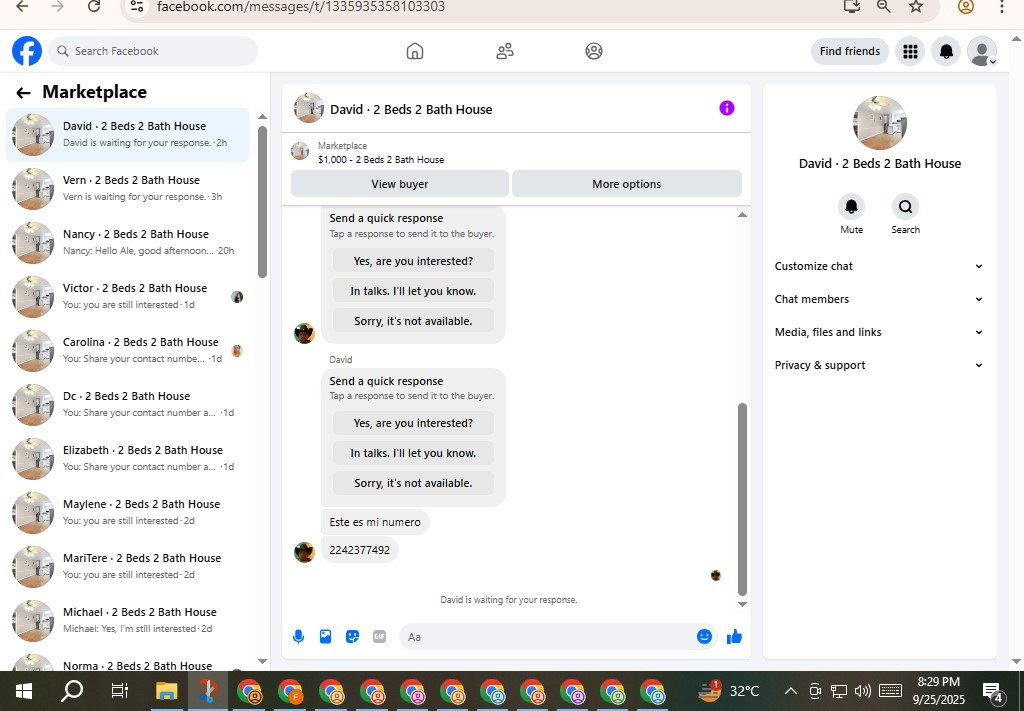The image size is (1024, 711).
Task: Open the Elizabeth 2 Beds 2 Bath House chat
Action: [x=128, y=459]
